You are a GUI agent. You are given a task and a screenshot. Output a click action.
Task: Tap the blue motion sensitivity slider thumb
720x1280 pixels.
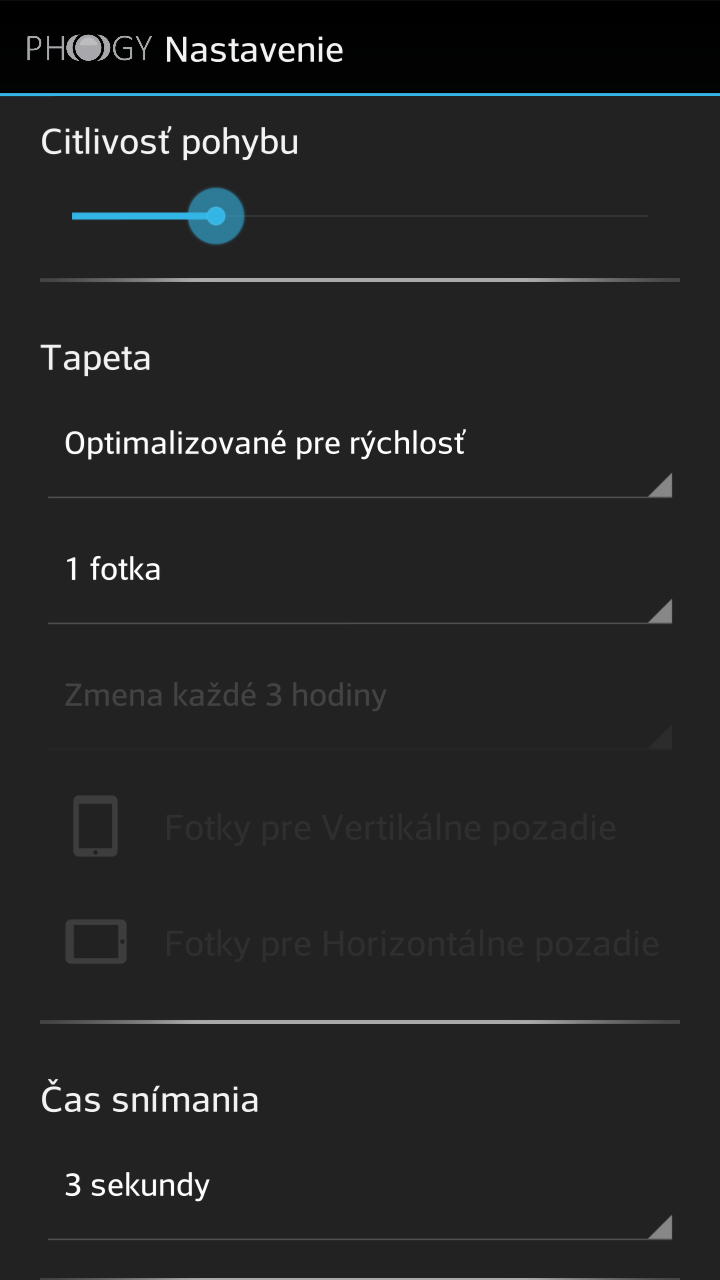(216, 215)
